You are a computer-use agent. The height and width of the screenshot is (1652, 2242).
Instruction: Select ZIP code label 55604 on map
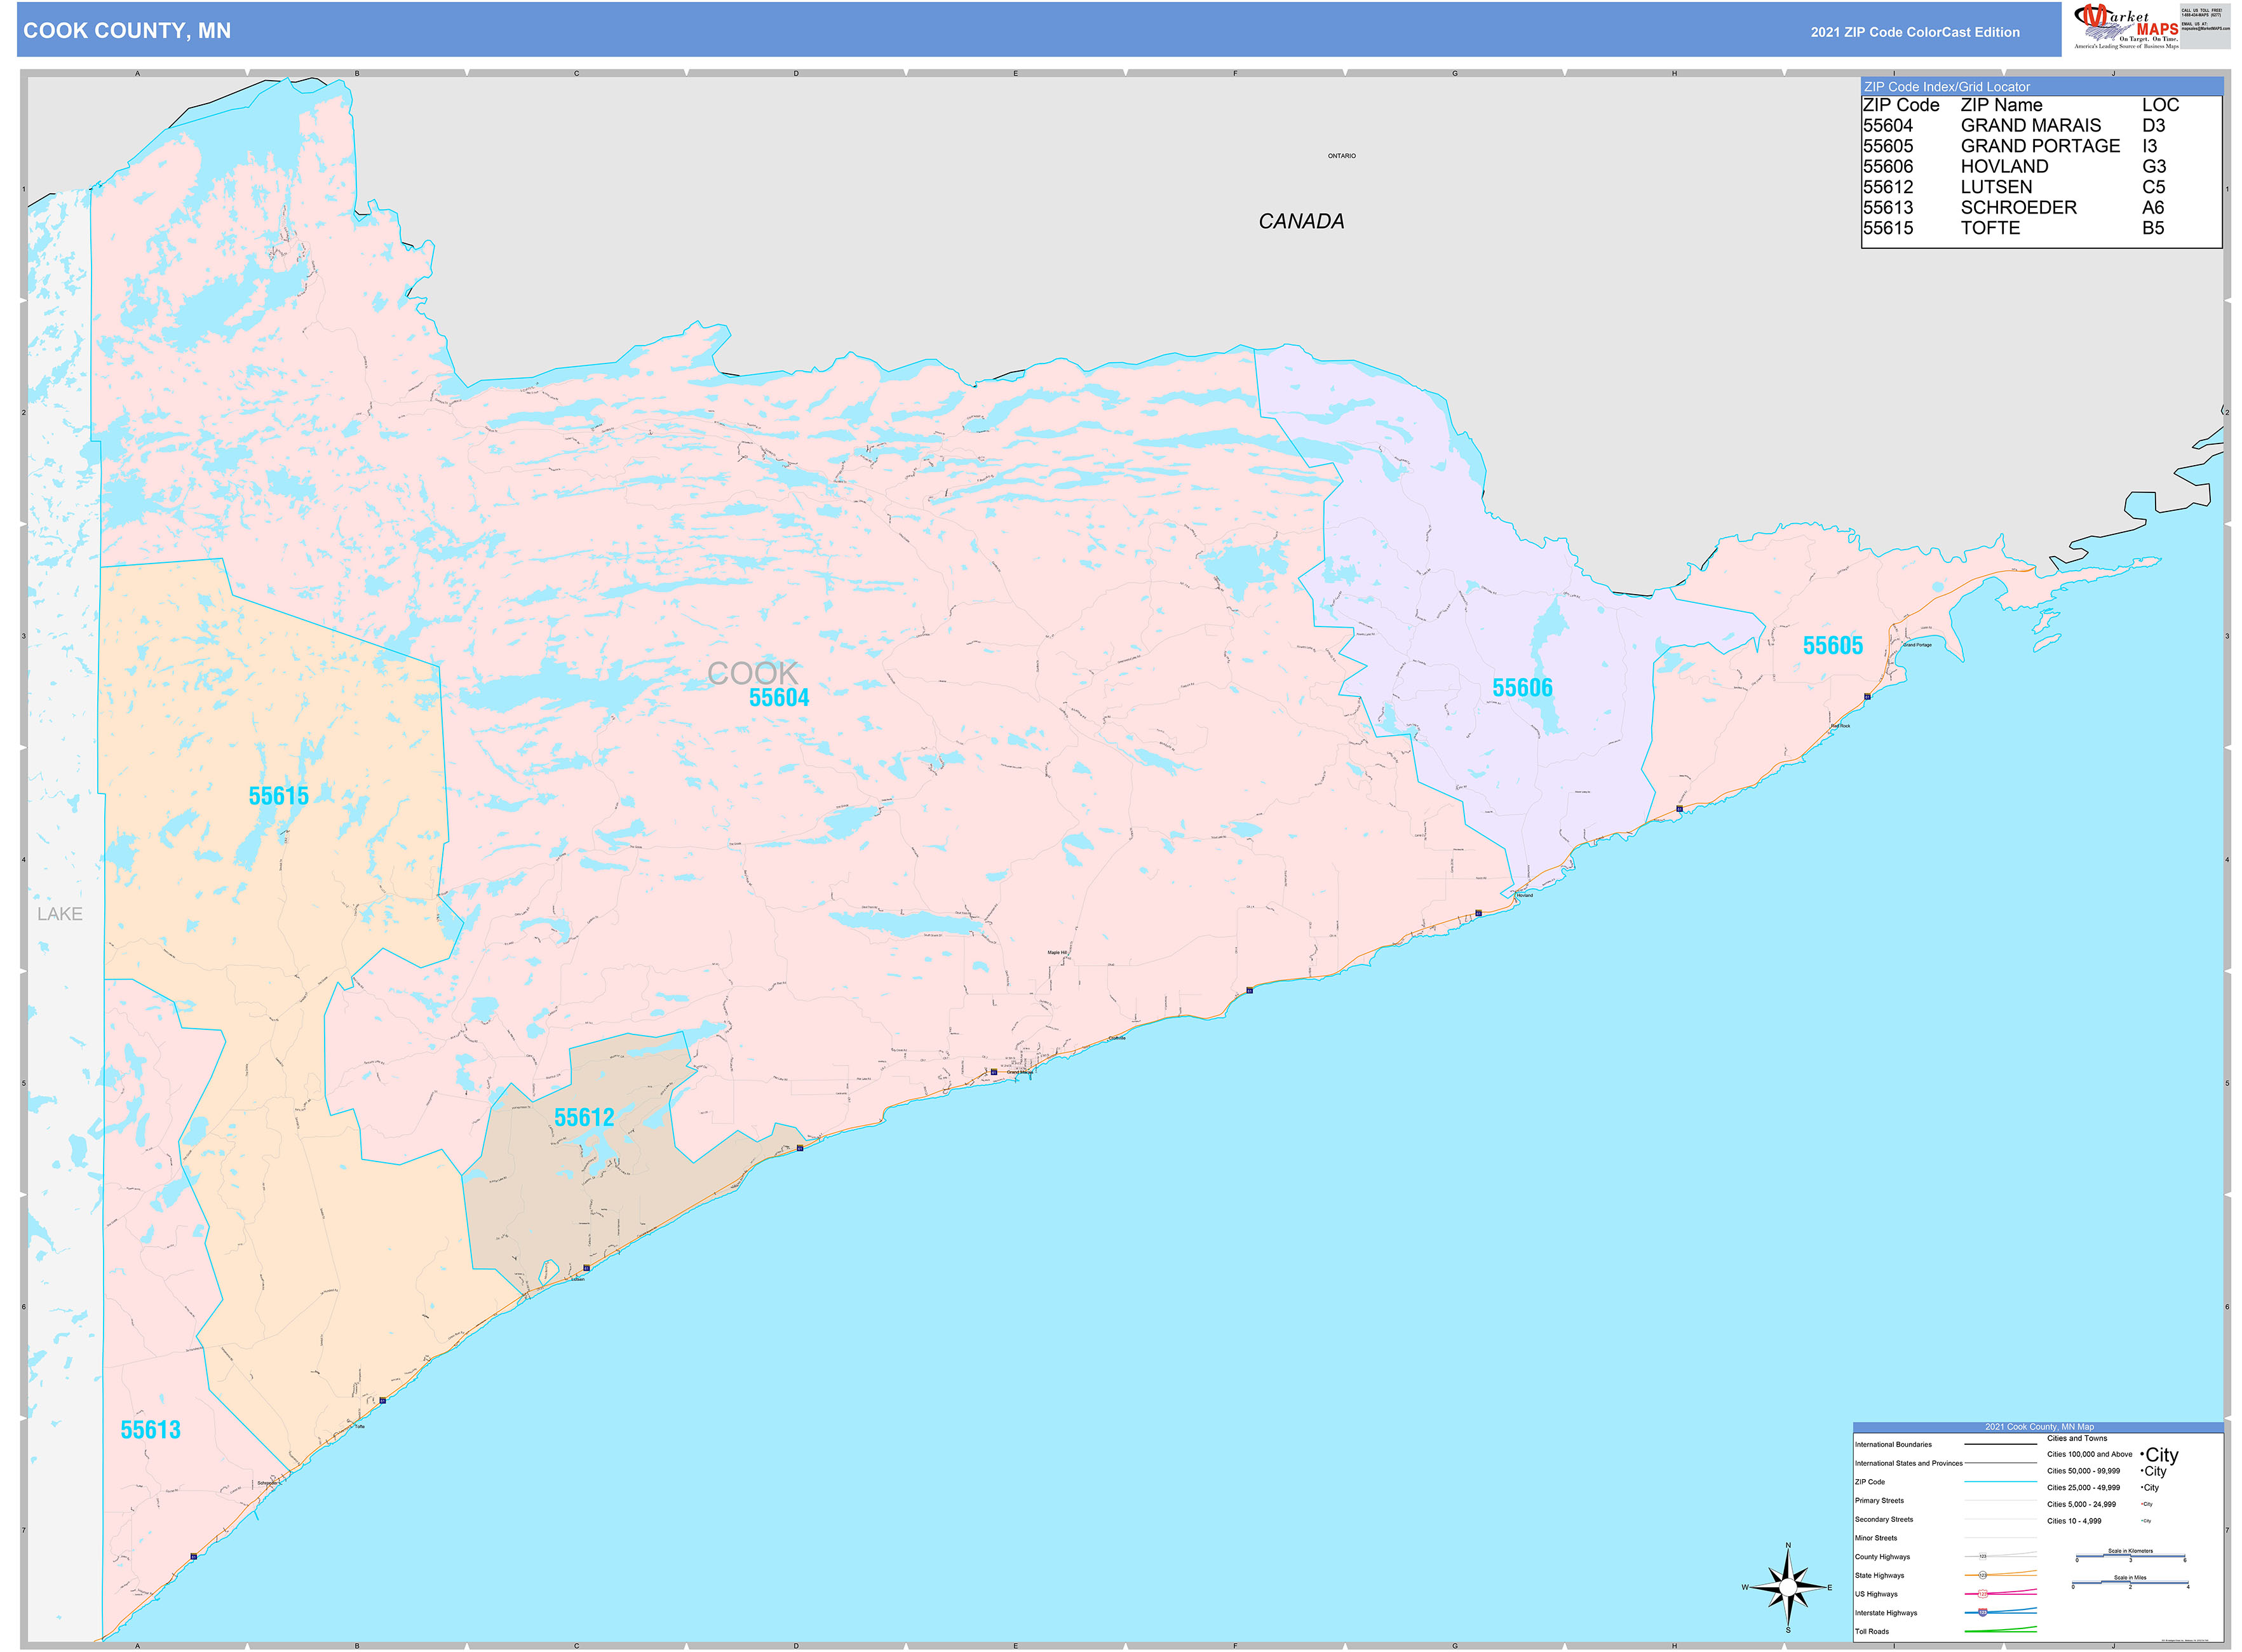[778, 698]
